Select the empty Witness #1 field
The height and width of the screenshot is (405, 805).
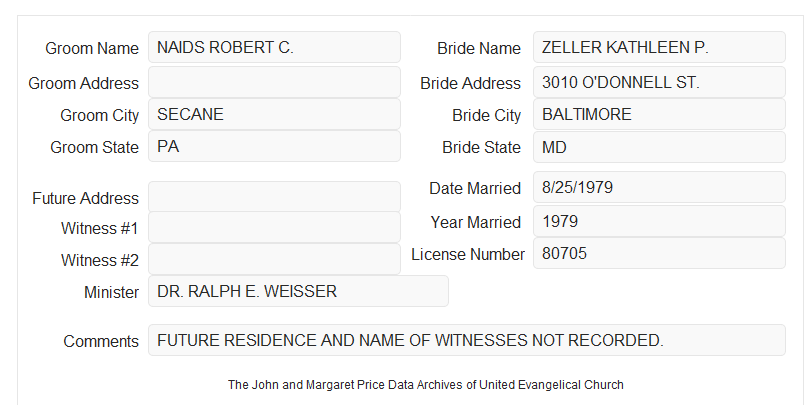[274, 227]
